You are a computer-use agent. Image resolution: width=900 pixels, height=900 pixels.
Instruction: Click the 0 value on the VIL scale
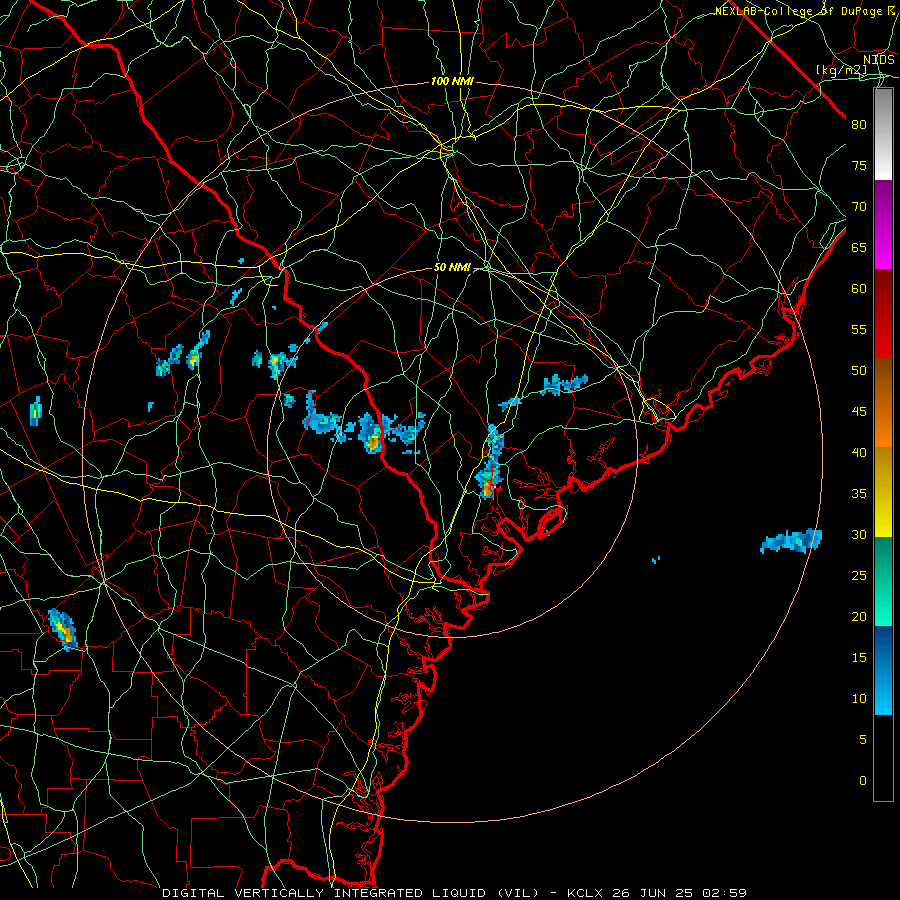863,781
